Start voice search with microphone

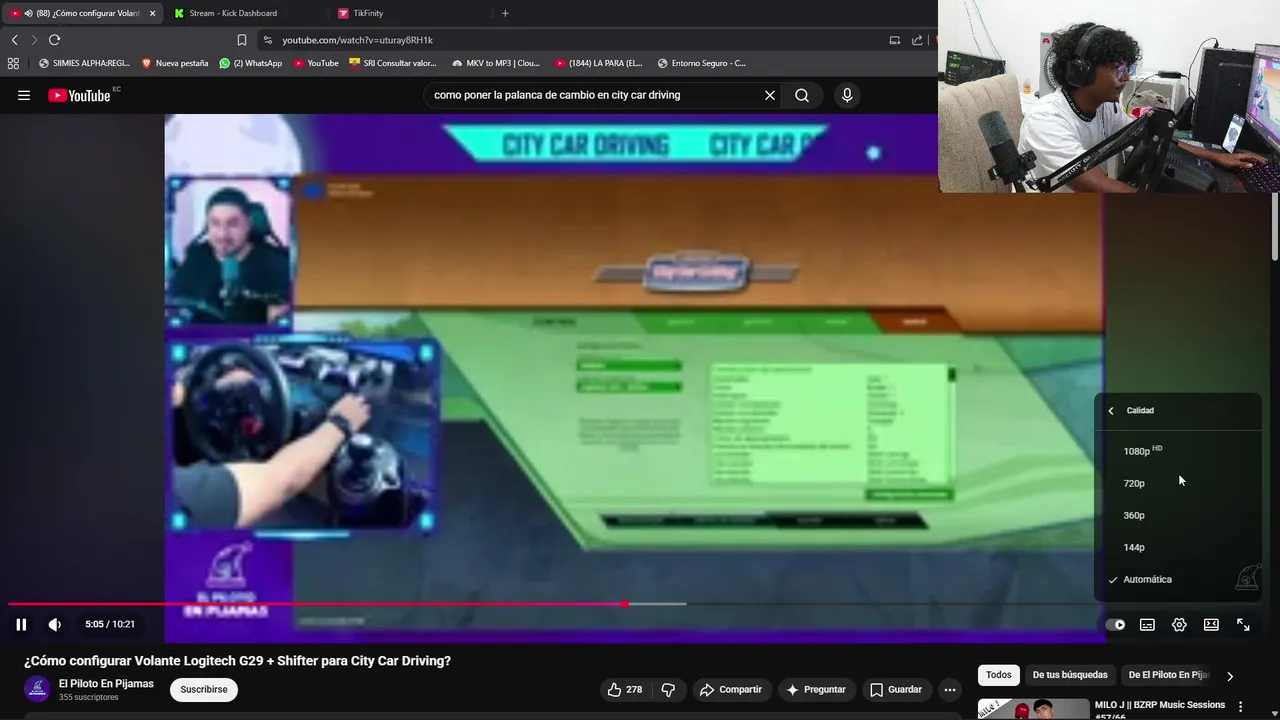(847, 95)
